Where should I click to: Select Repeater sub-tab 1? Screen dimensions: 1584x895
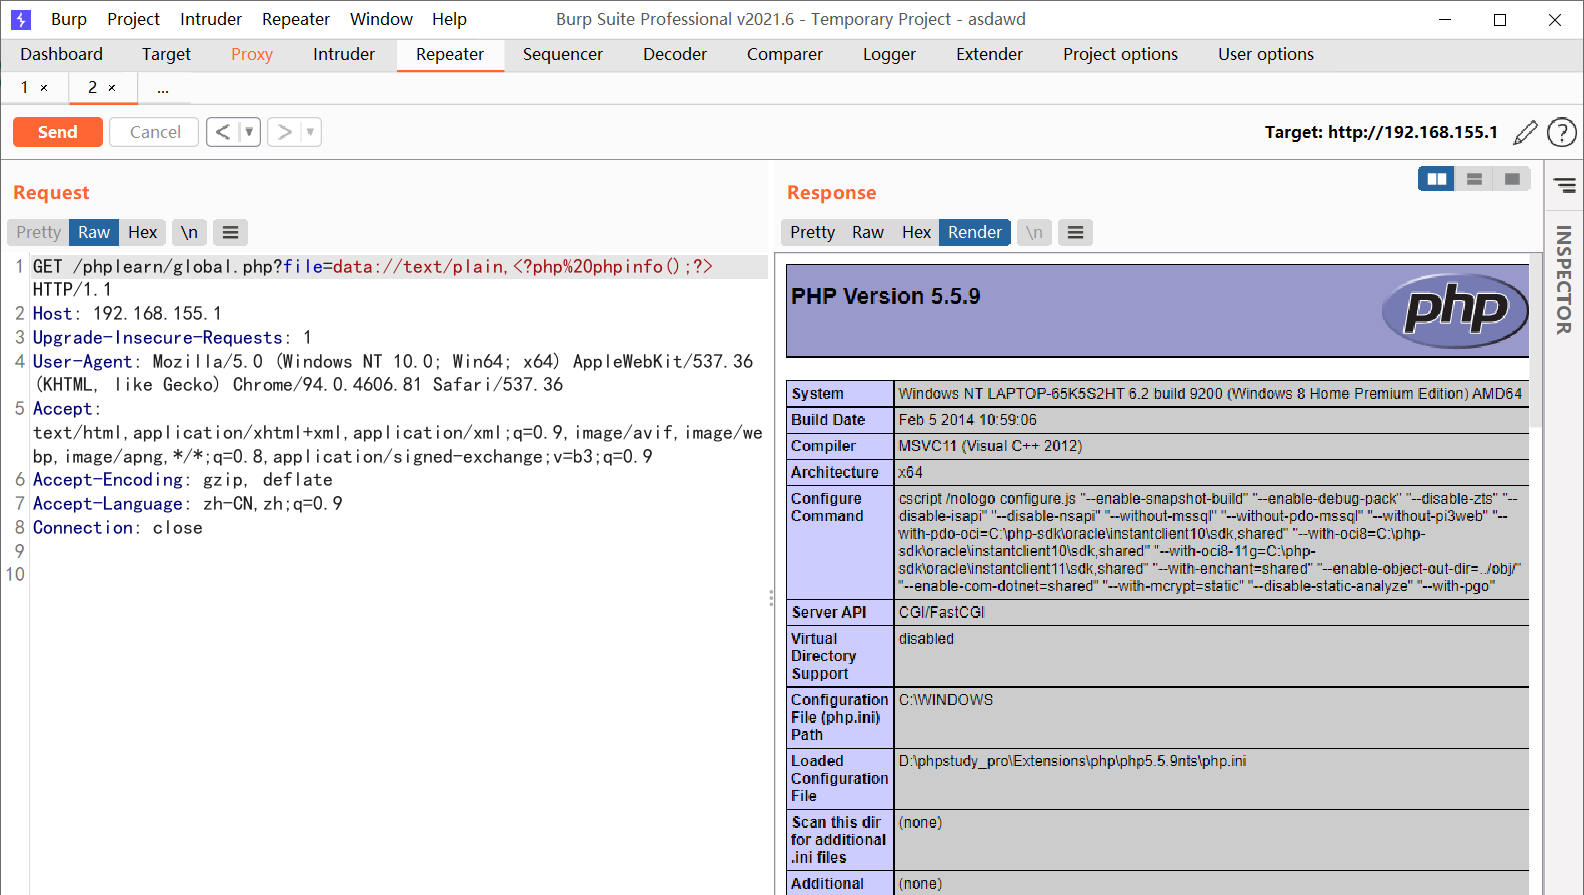click(34, 88)
